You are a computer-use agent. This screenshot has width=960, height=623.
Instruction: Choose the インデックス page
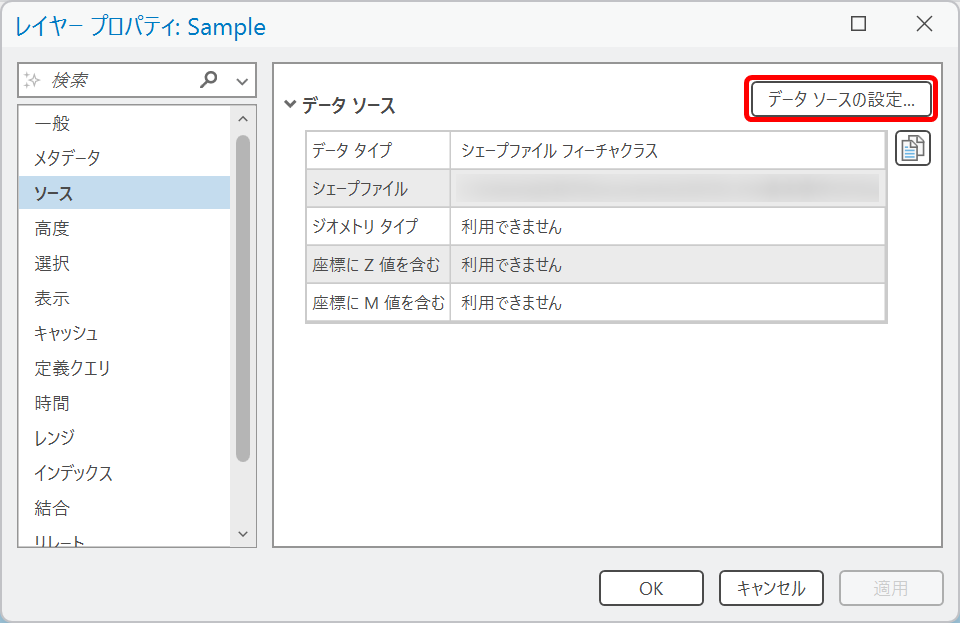pos(73,473)
